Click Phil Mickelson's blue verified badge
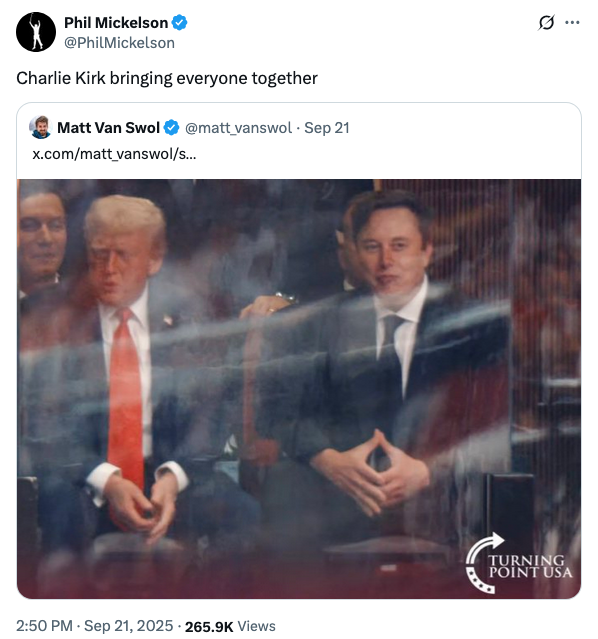The height and width of the screenshot is (639, 598). coord(179,23)
